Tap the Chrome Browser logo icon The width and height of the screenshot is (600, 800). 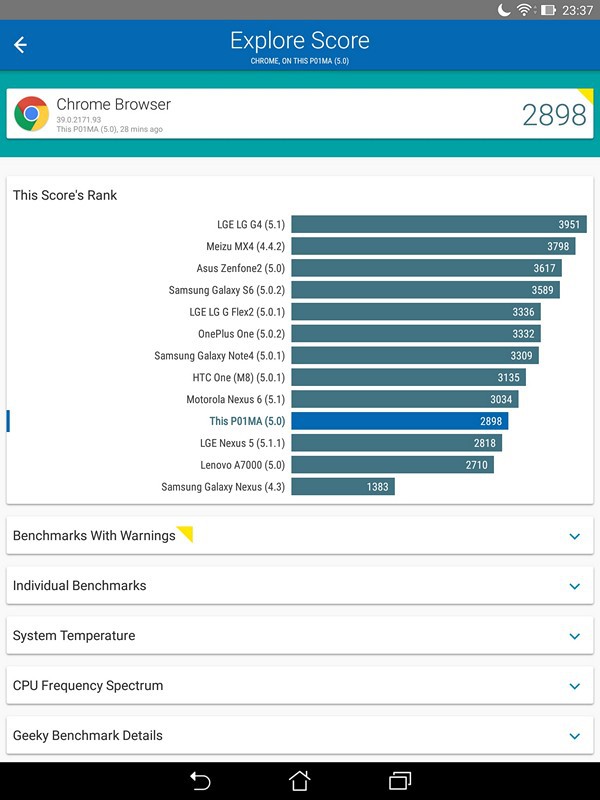[x=32, y=113]
